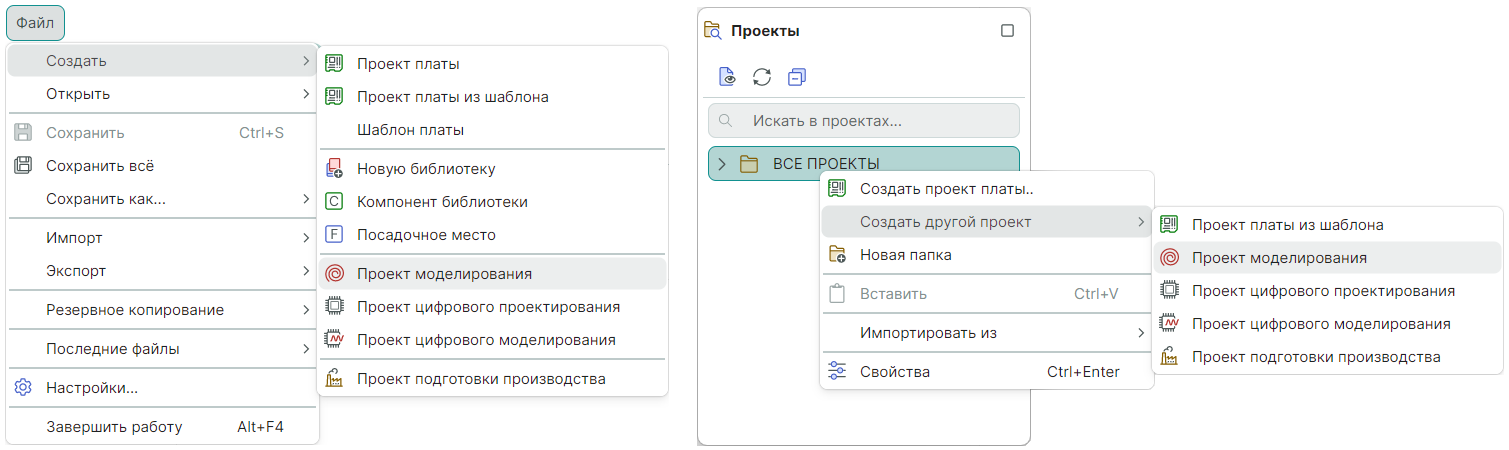Image resolution: width=1509 pixels, height=450 pixels.
Task: Select the ВСЕ ПРОЕКТЫ folder row
Action: tap(864, 164)
